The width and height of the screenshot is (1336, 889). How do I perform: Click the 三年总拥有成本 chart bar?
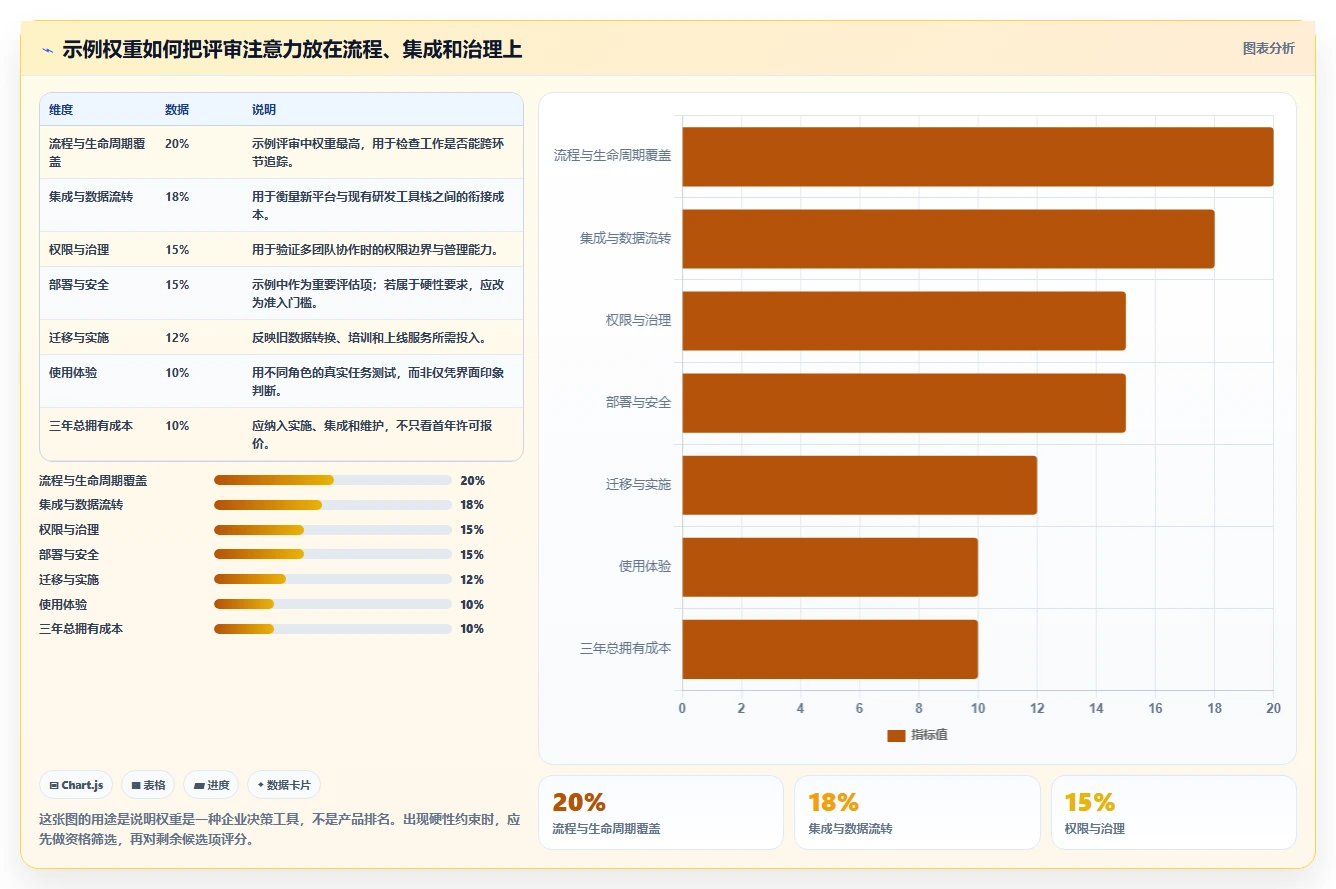click(x=830, y=648)
